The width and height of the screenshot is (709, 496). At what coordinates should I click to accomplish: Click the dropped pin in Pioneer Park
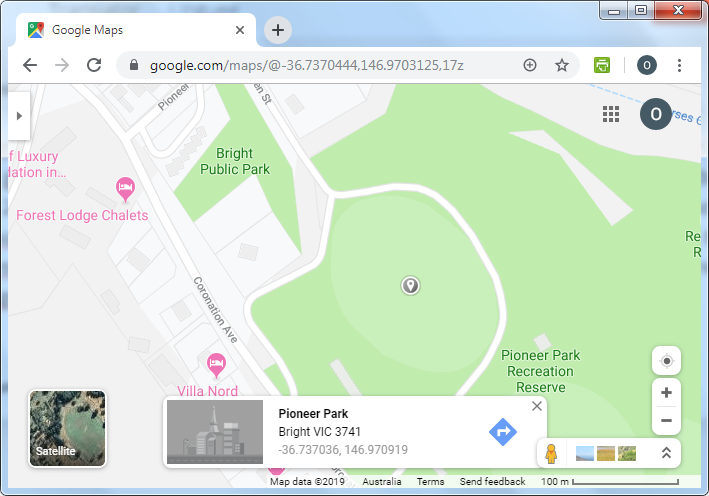(x=411, y=286)
